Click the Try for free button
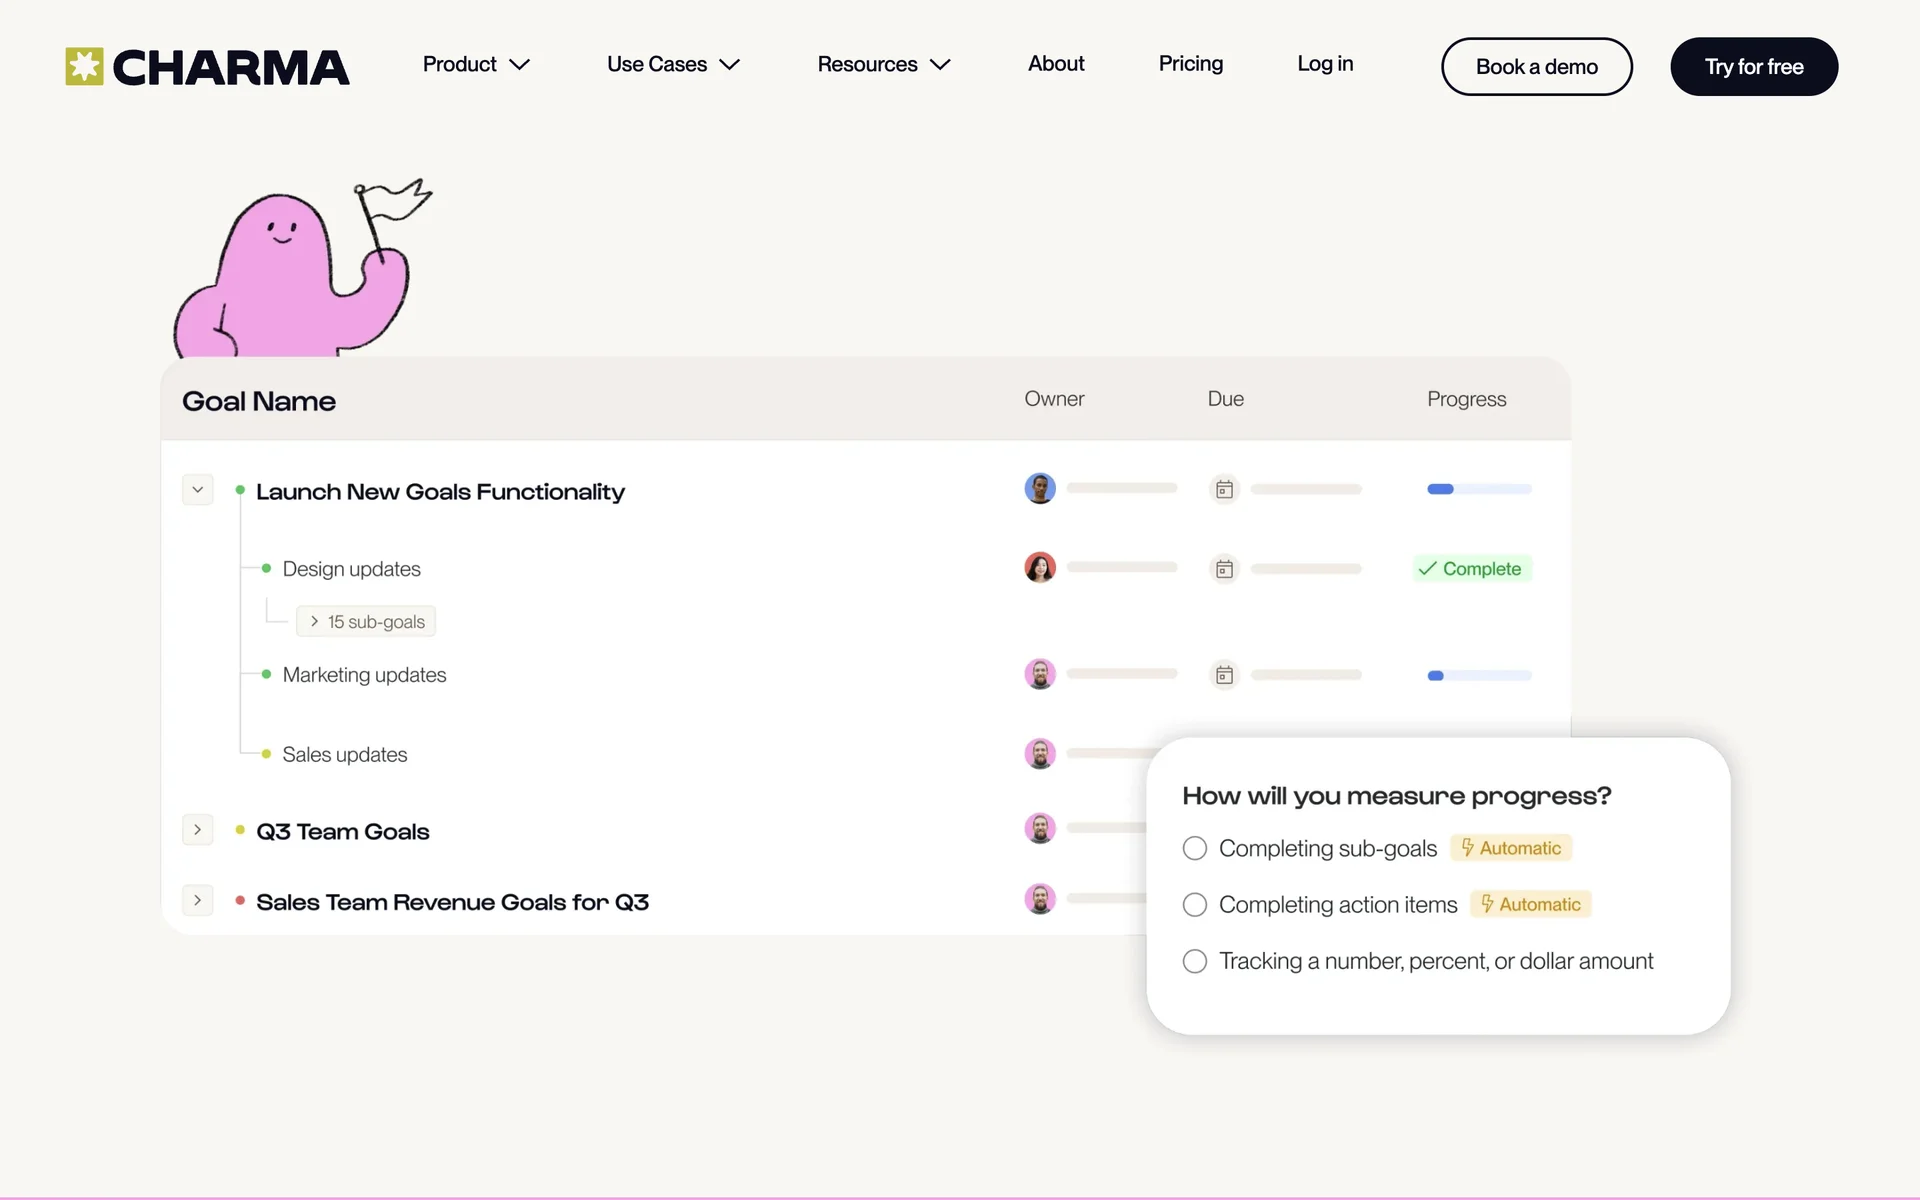Screen dimensions: 1920x1200 point(1753,67)
